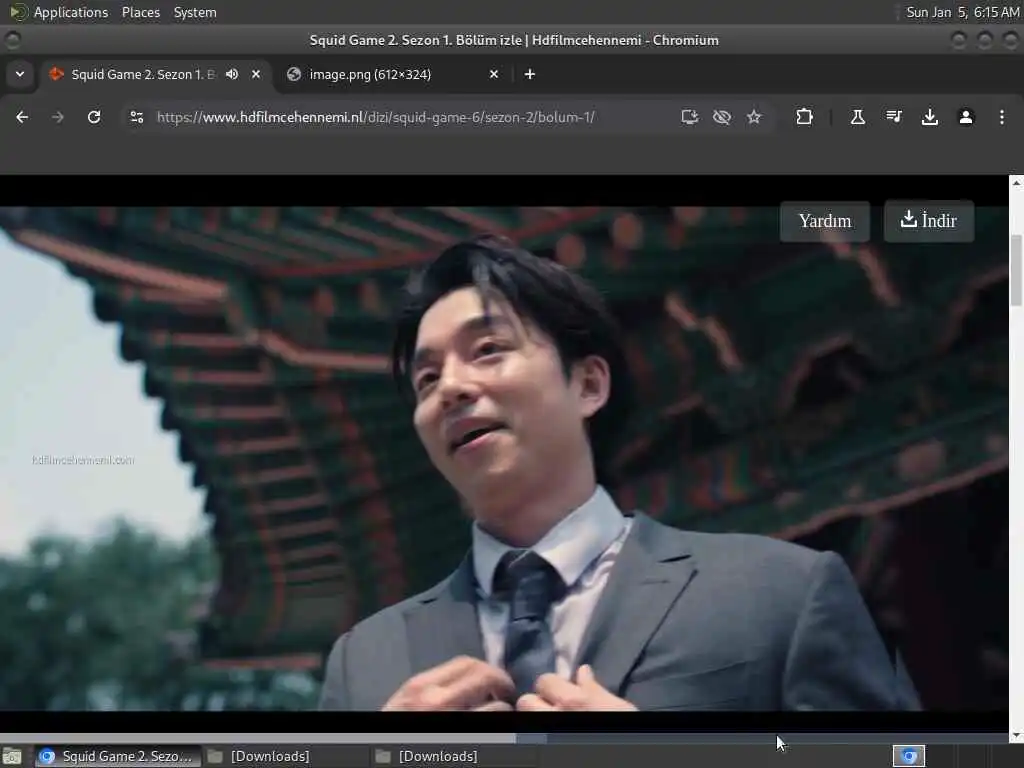Close the Squid Game tab
1024x768 pixels.
256,74
